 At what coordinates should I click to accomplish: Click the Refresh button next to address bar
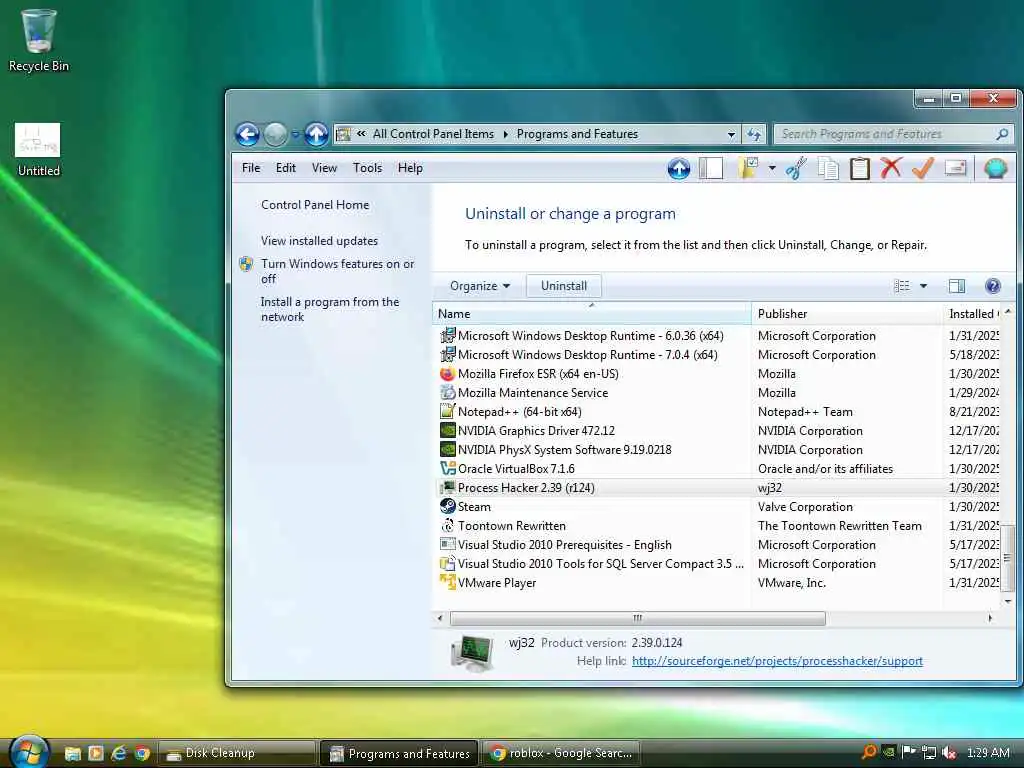coord(754,134)
